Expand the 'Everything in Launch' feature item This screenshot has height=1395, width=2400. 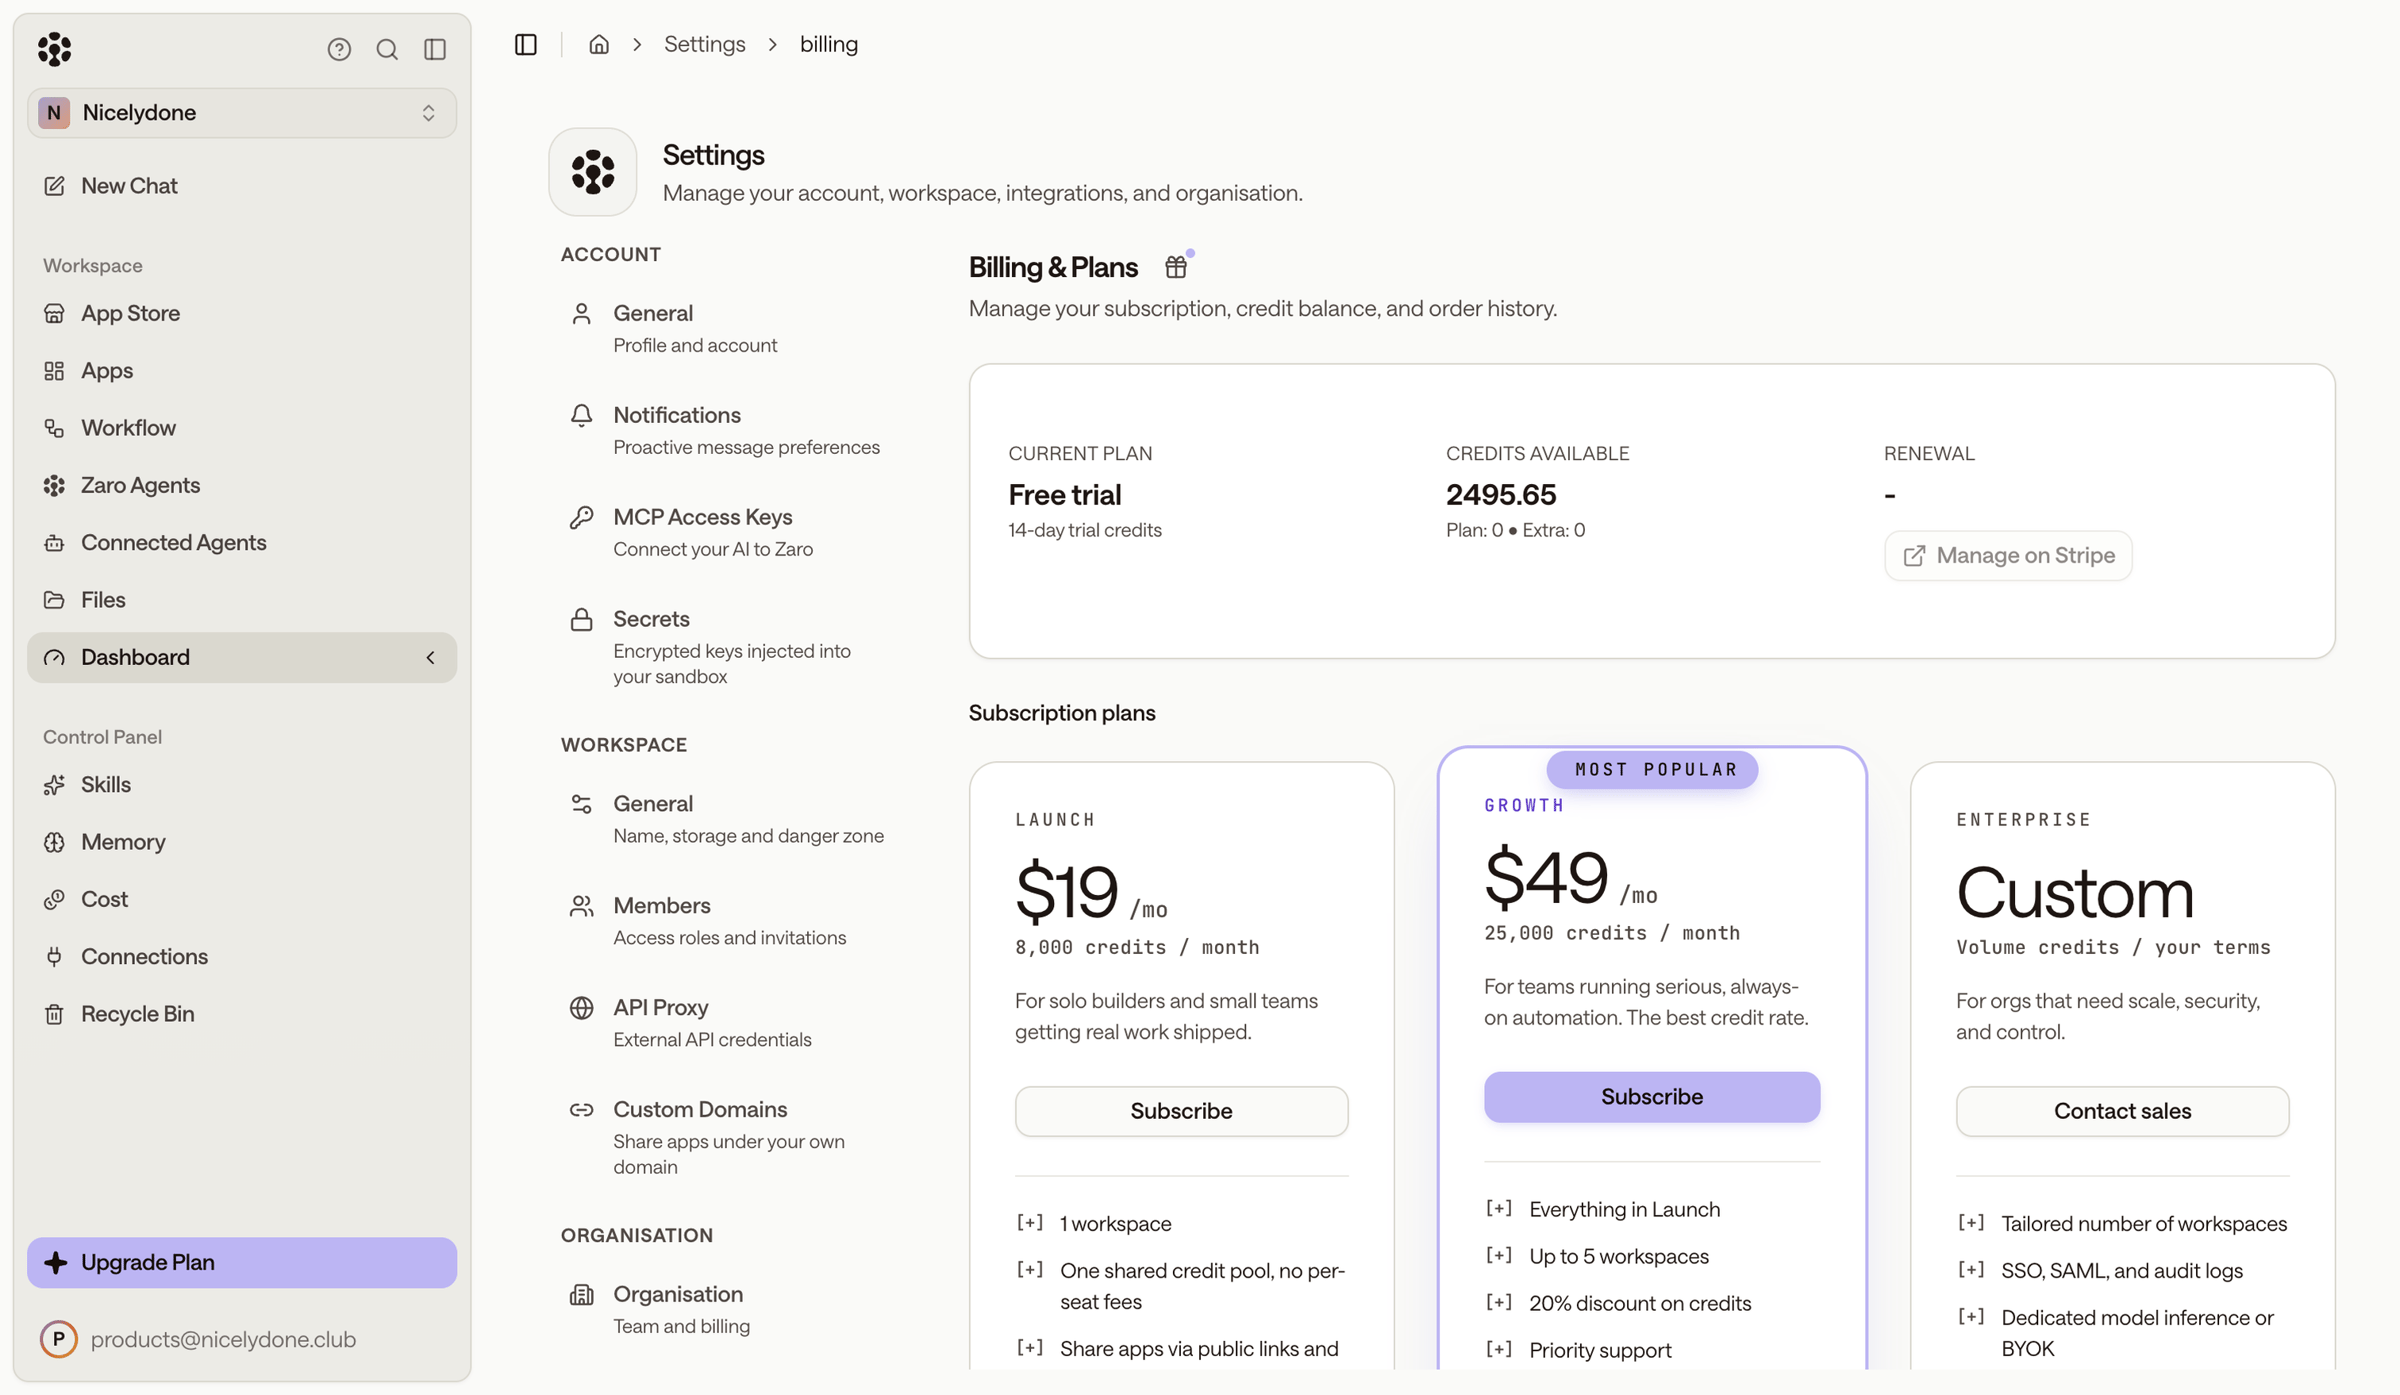coord(1498,1208)
